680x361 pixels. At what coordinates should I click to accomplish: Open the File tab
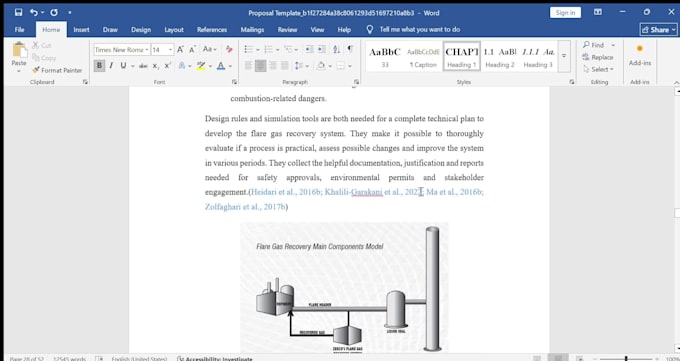20,30
